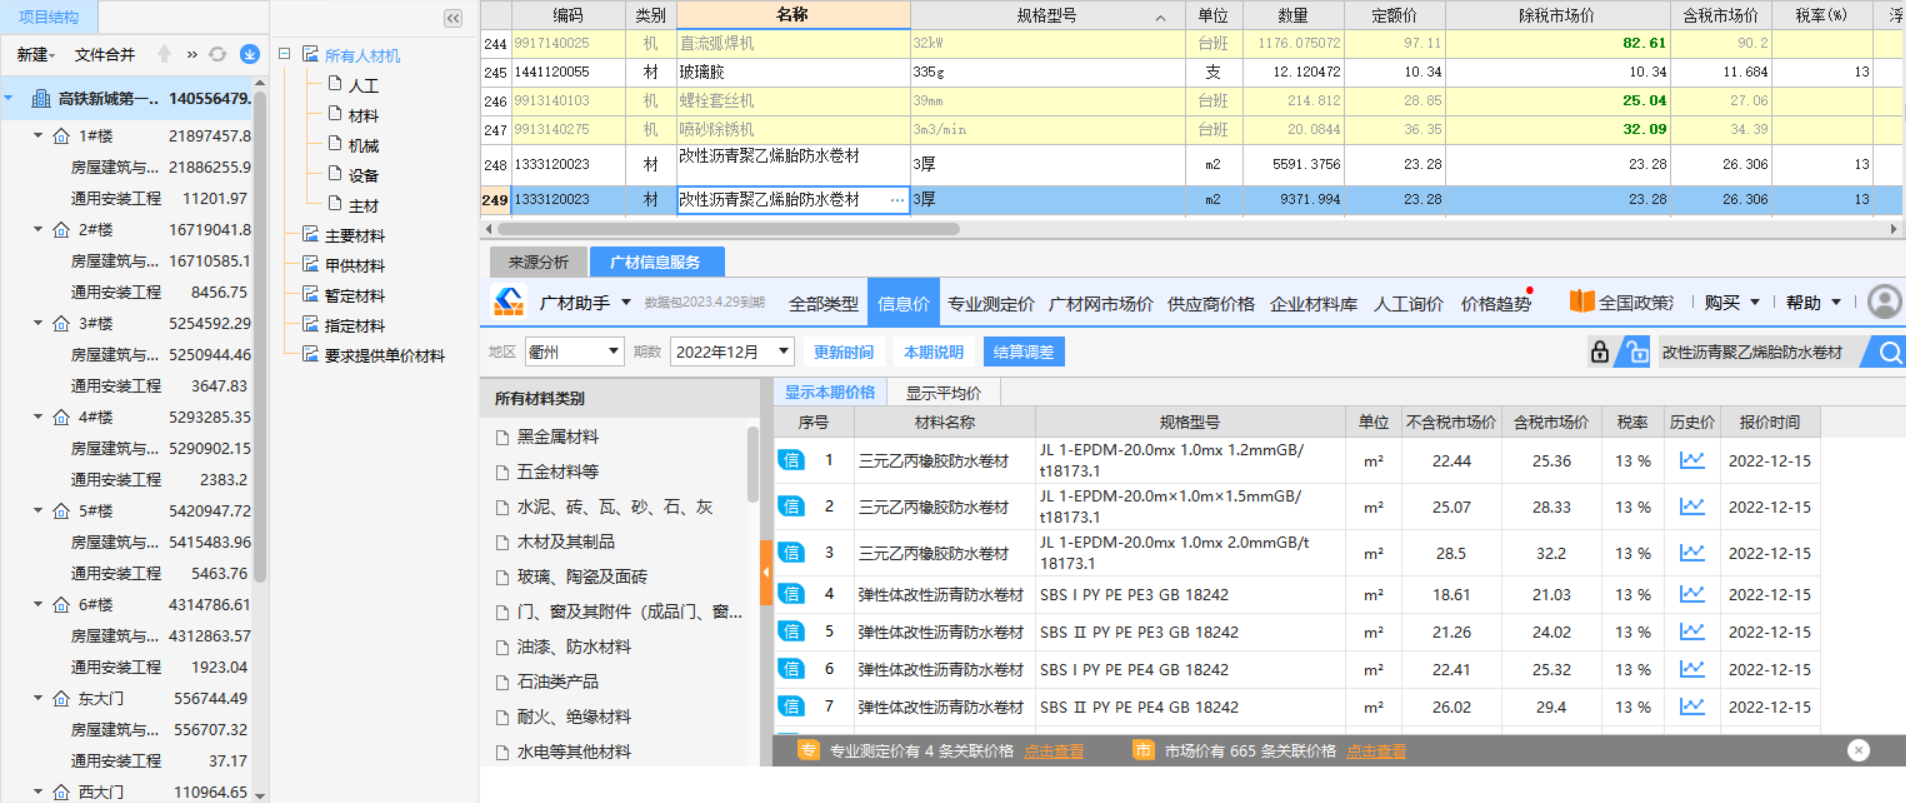This screenshot has width=1906, height=803.
Task: Collapse the 3#楼 tree node
Action: click(38, 323)
